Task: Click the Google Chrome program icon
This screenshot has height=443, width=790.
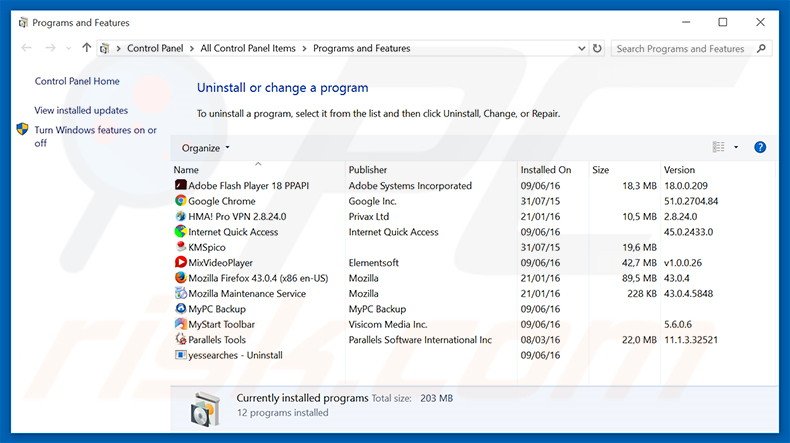Action: 180,201
